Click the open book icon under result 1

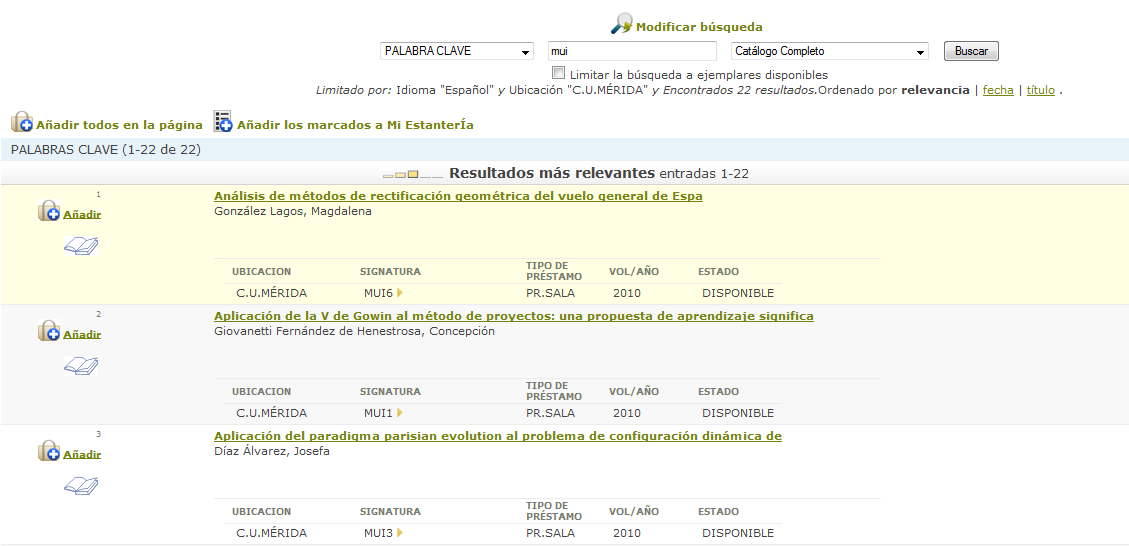click(x=81, y=246)
